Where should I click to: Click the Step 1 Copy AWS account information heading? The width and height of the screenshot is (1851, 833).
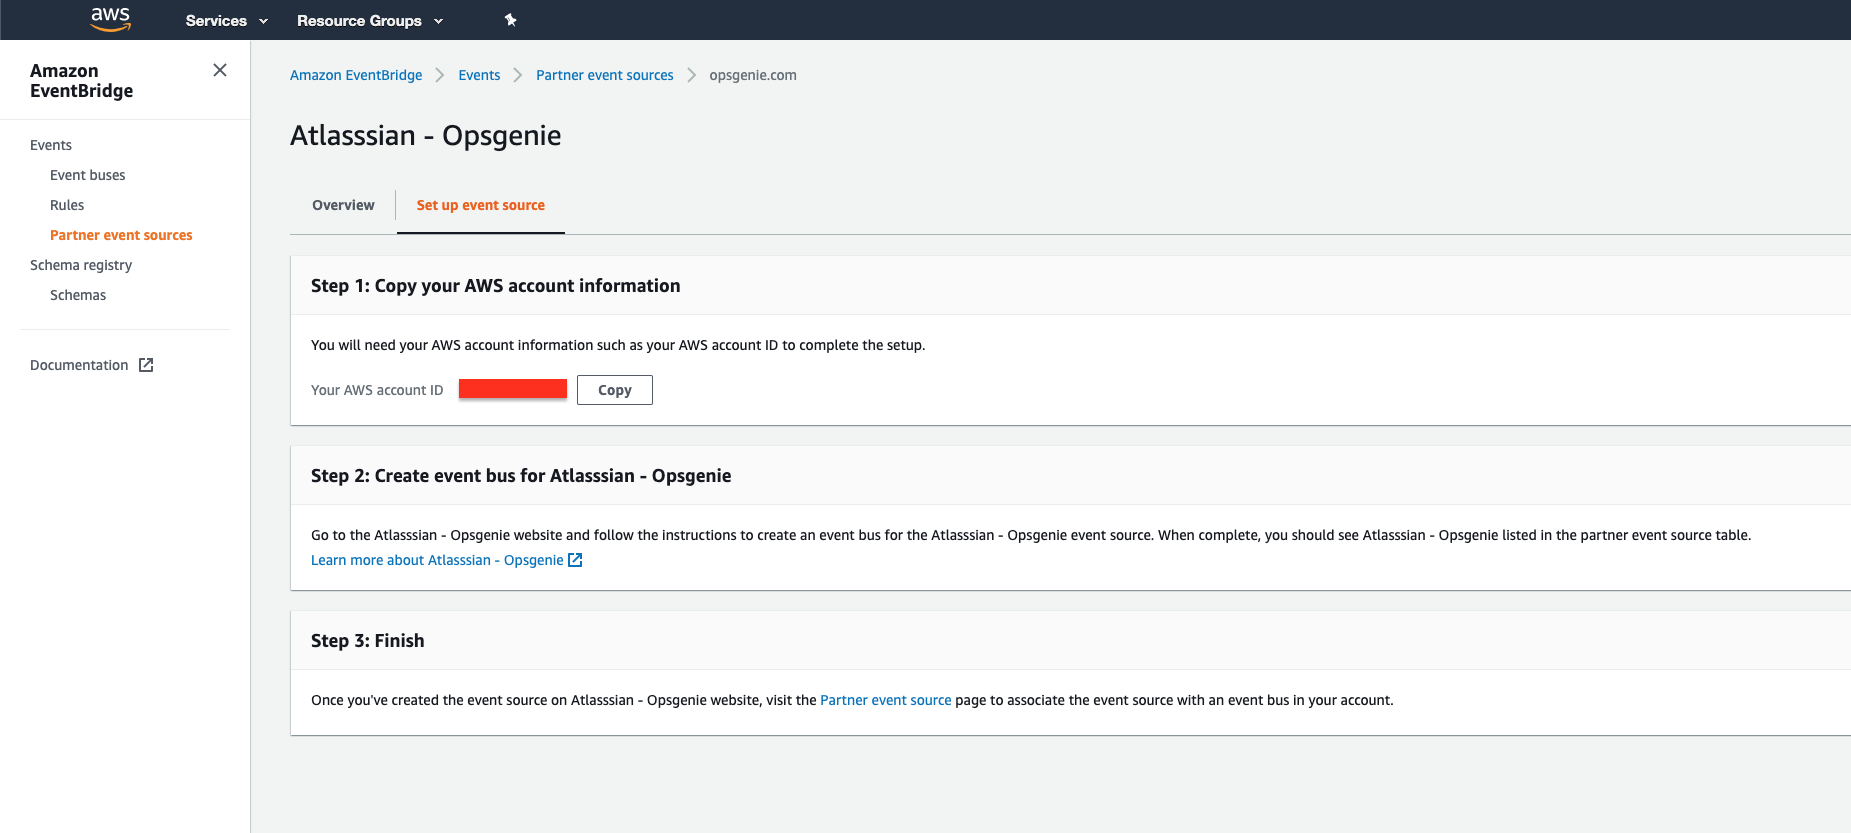click(x=496, y=286)
